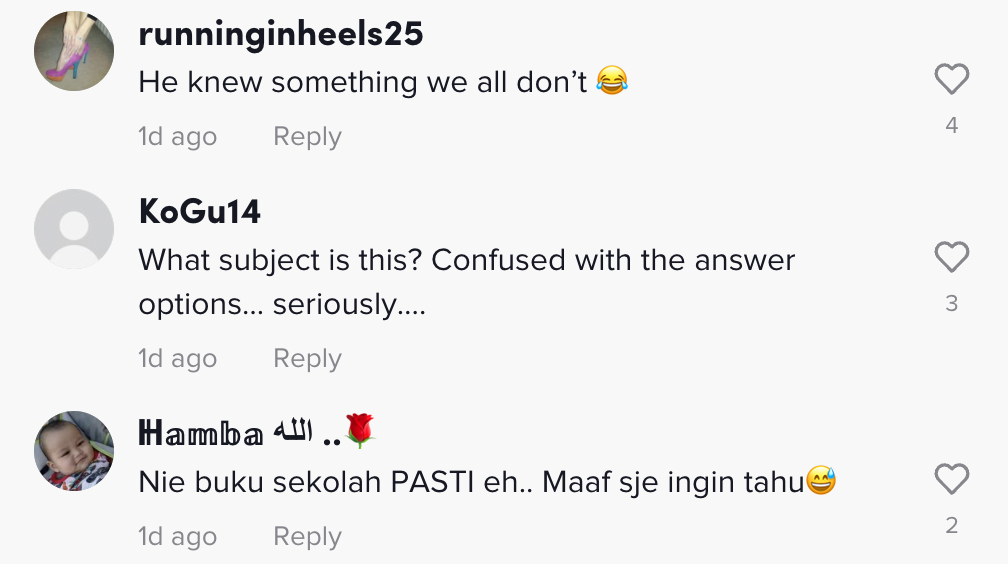Open runninginheels25's profile via username
This screenshot has width=1008, height=564.
[281, 35]
